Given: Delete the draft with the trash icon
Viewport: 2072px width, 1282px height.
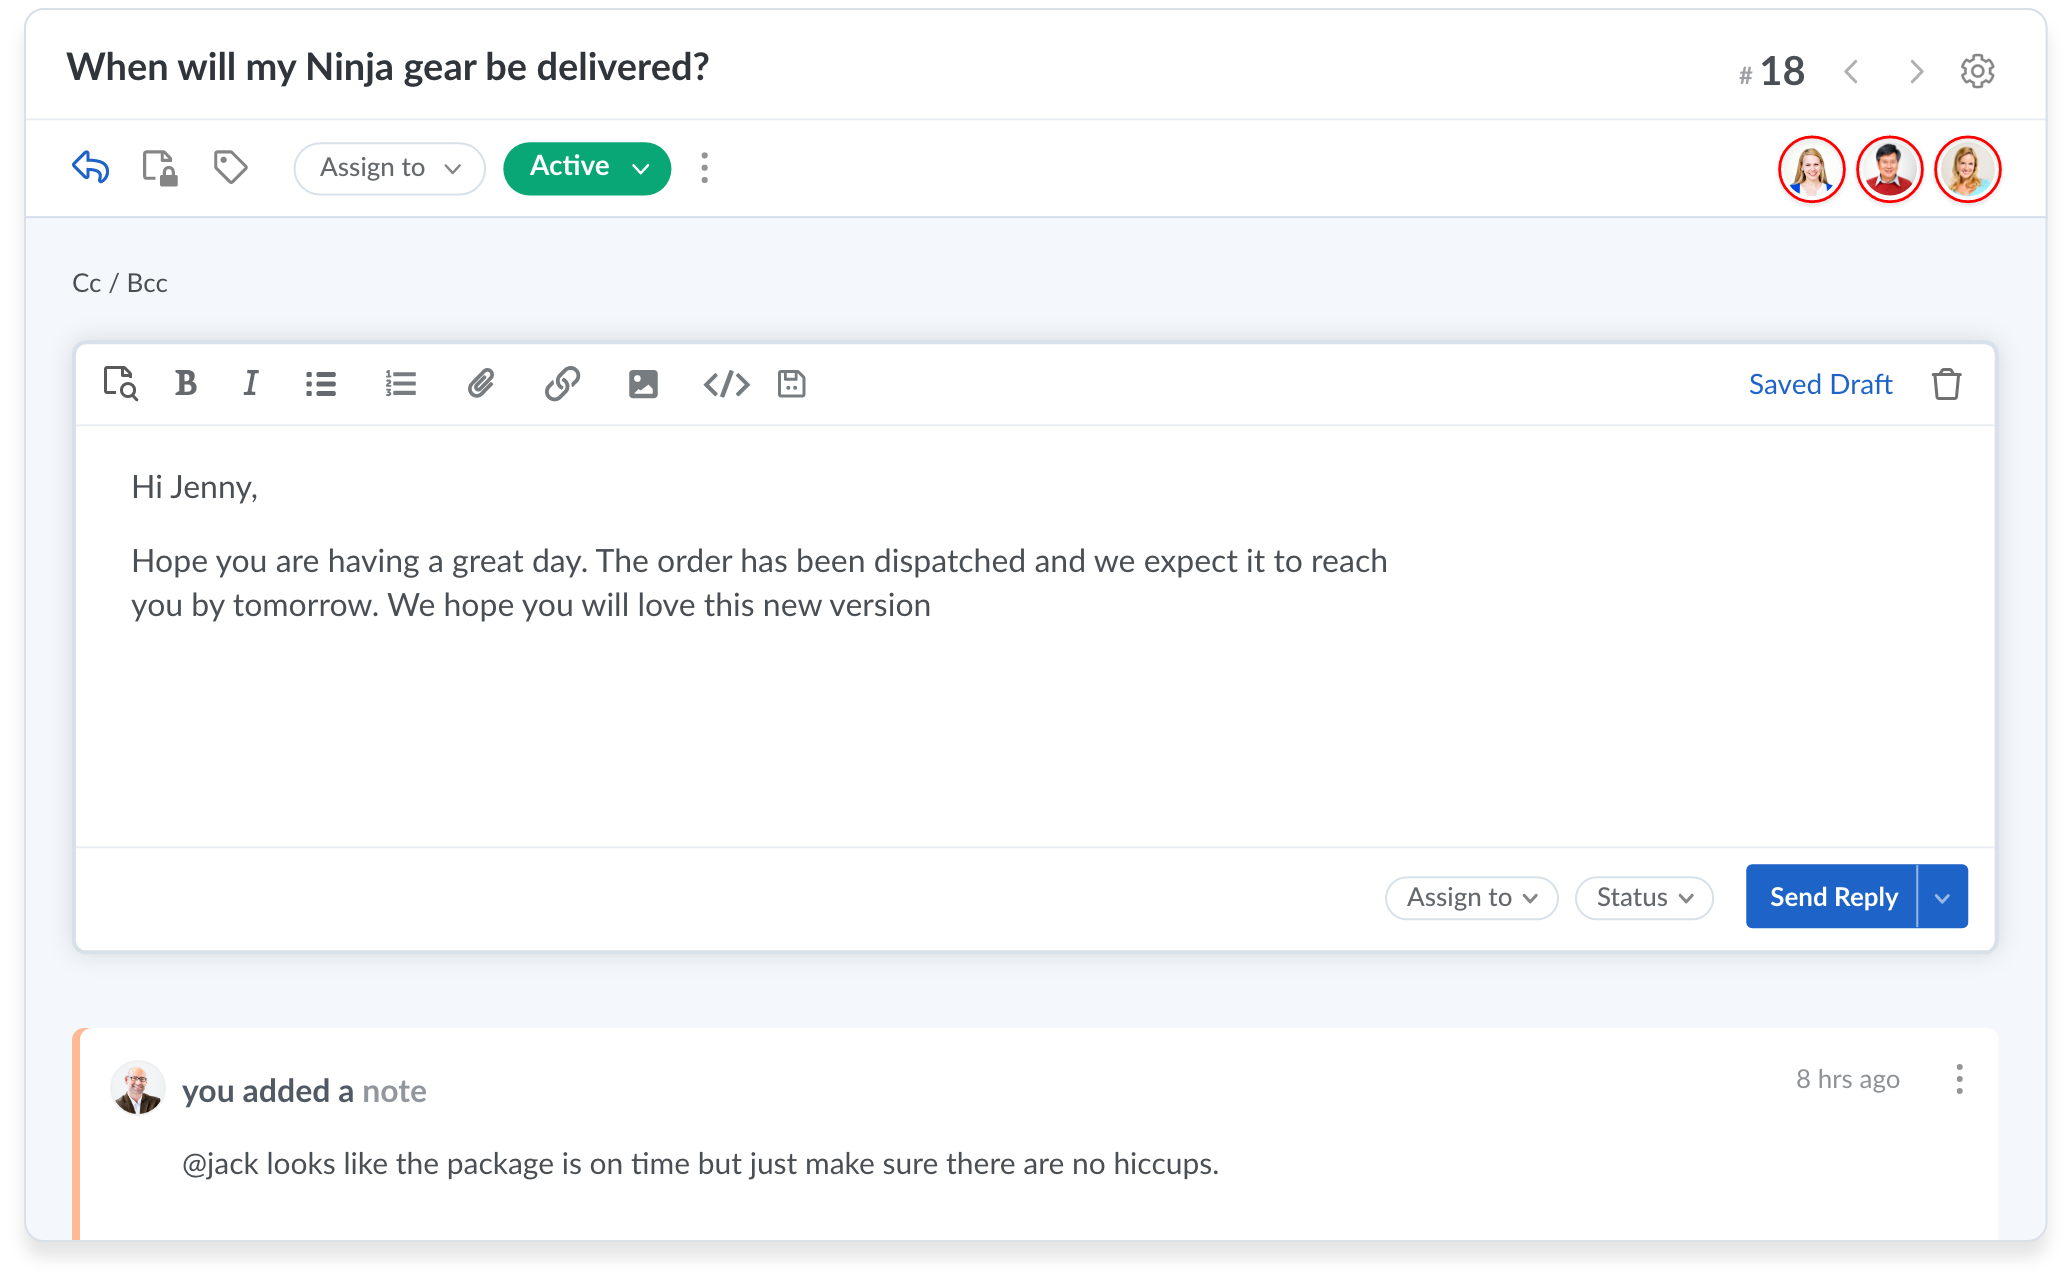Looking at the screenshot, I should point(1946,384).
